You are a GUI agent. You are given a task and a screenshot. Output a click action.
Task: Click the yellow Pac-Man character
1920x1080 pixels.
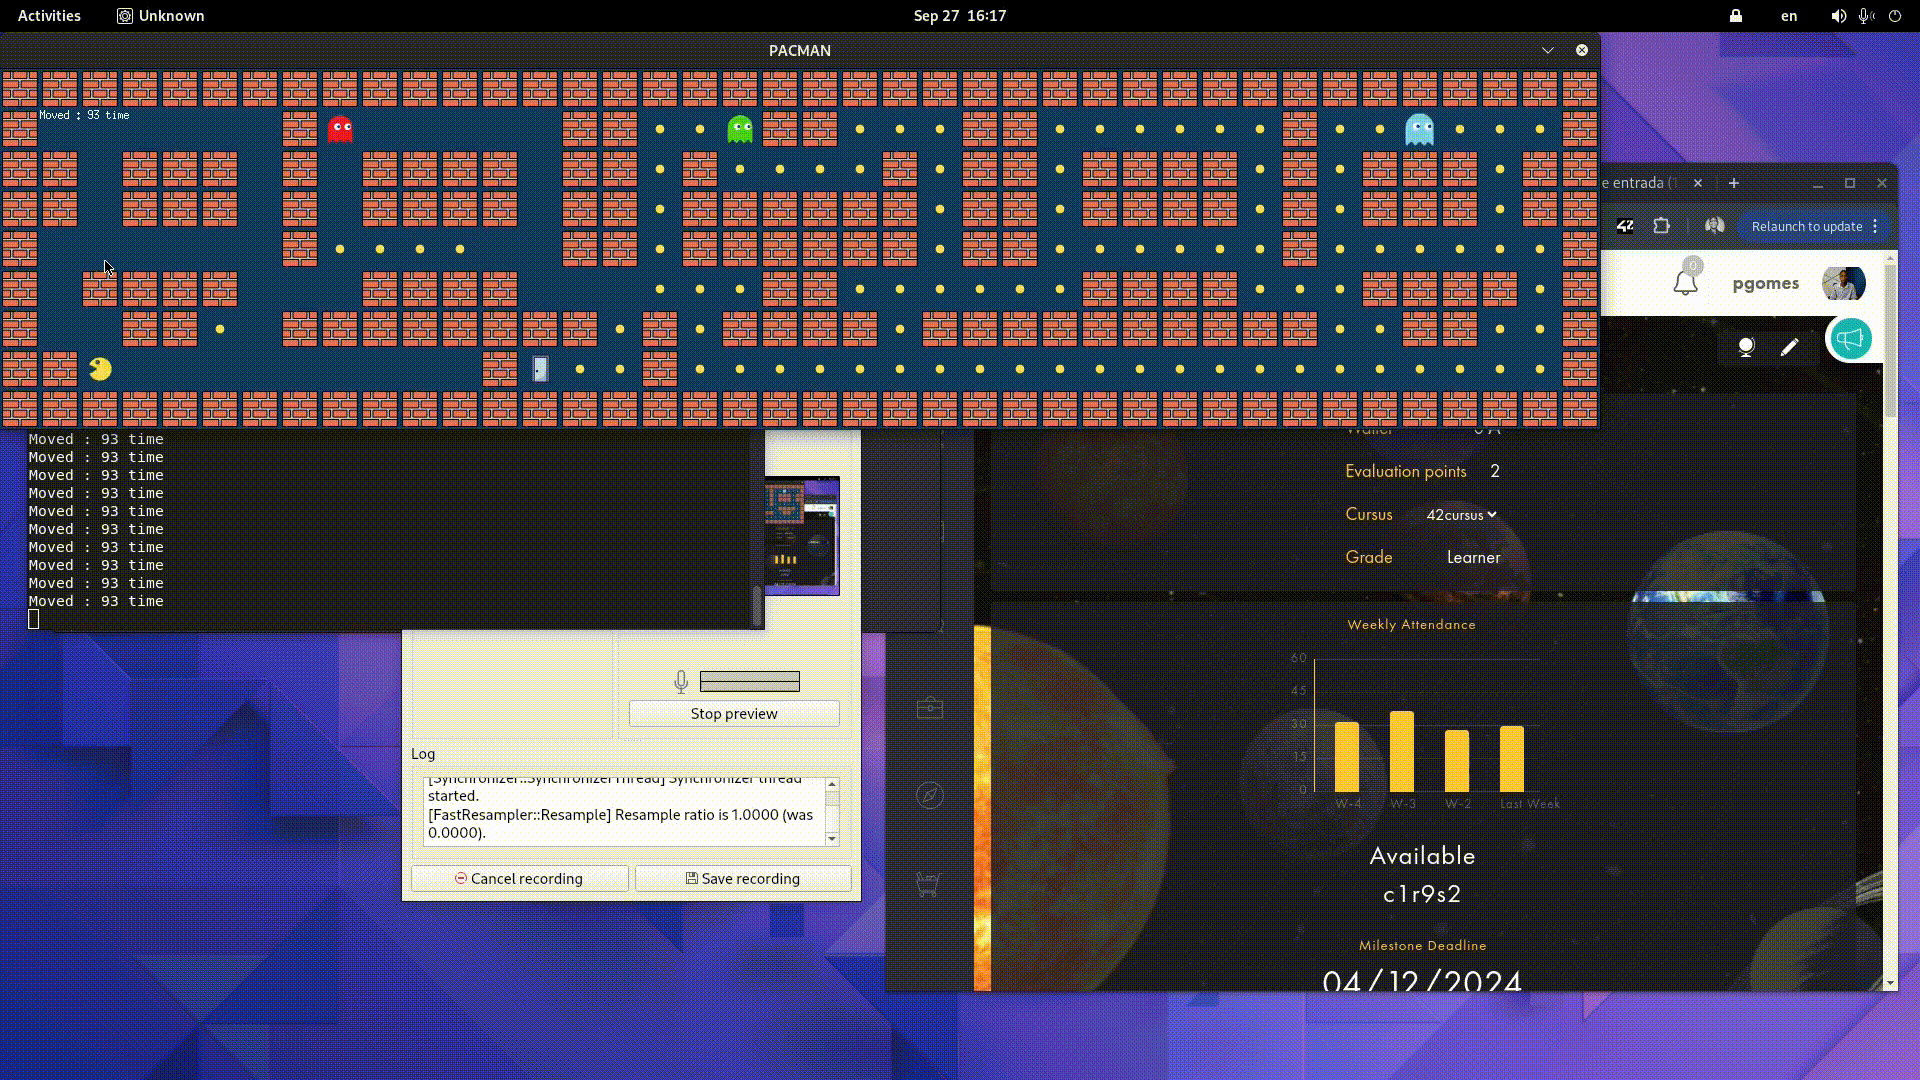pyautogui.click(x=100, y=369)
